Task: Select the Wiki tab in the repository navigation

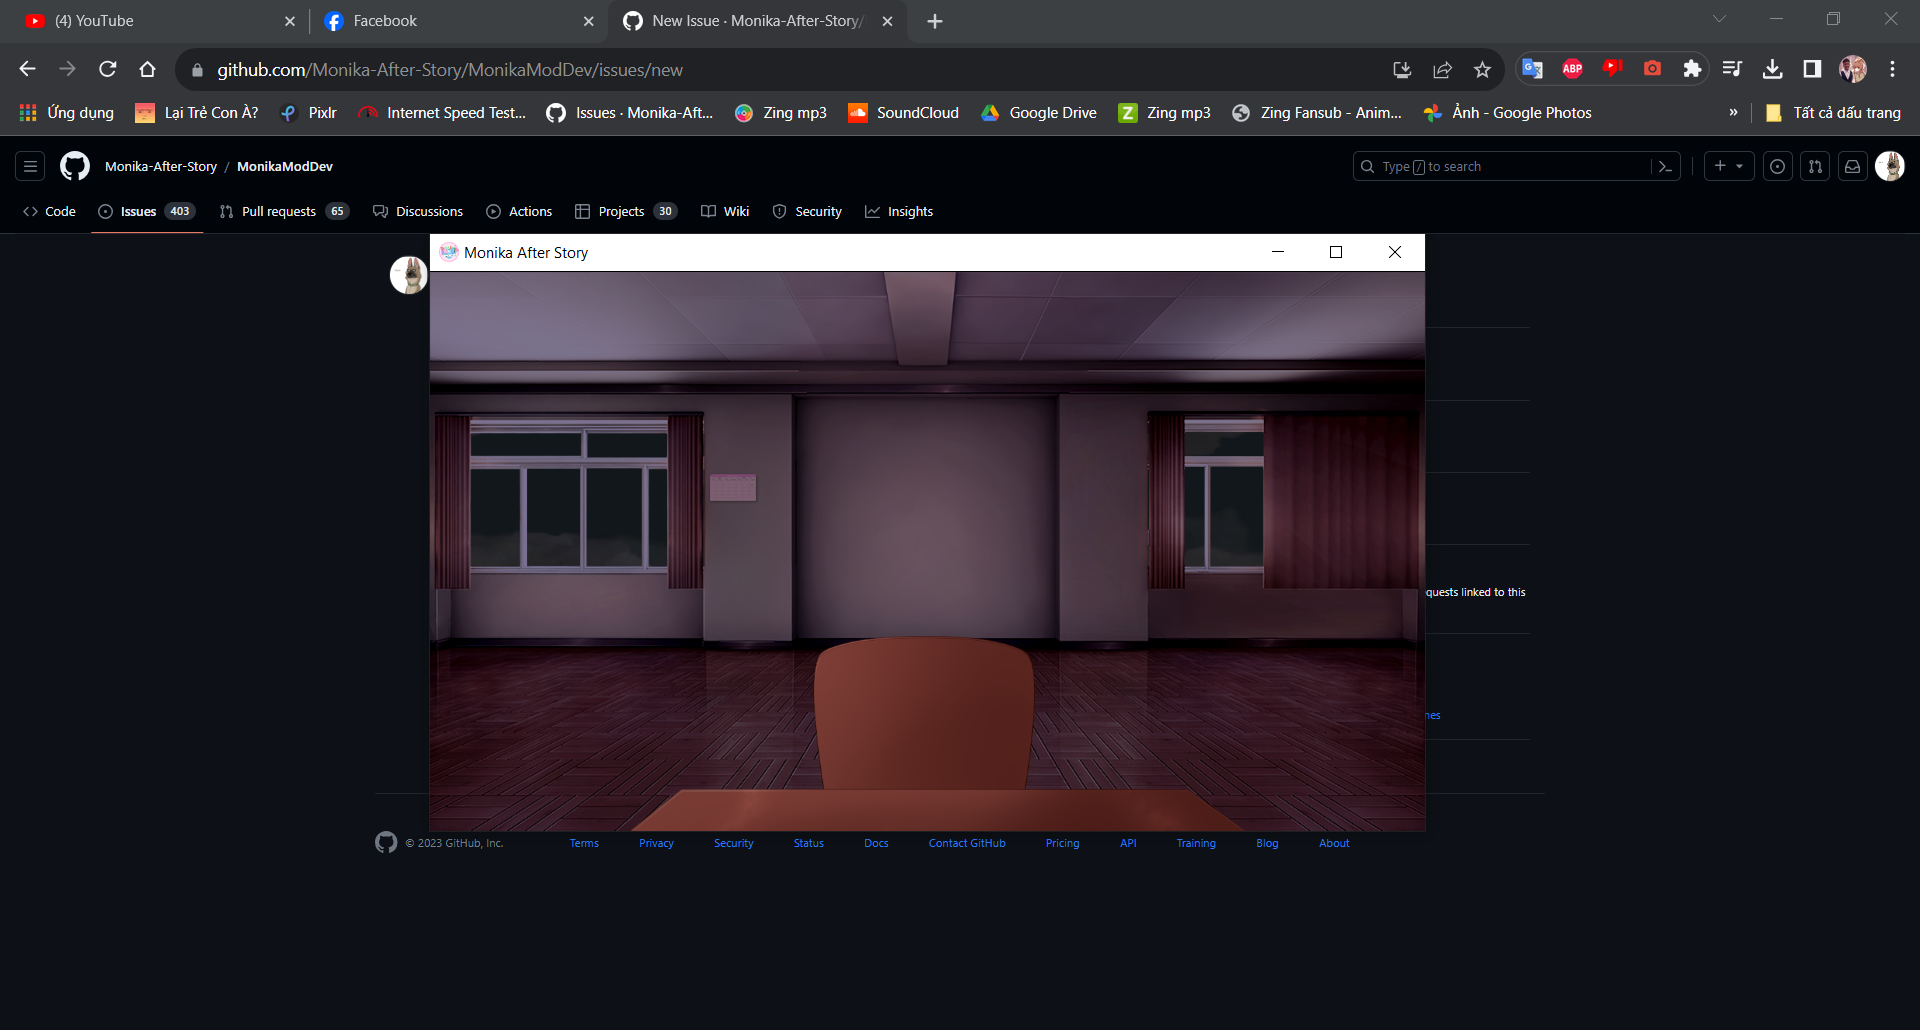Action: (x=737, y=211)
